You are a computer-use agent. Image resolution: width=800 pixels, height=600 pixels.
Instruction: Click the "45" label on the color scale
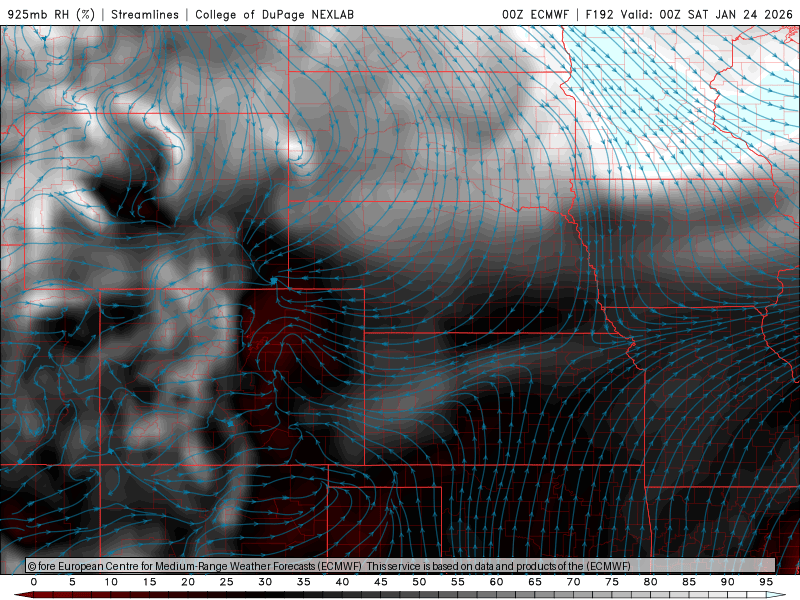[x=381, y=582]
